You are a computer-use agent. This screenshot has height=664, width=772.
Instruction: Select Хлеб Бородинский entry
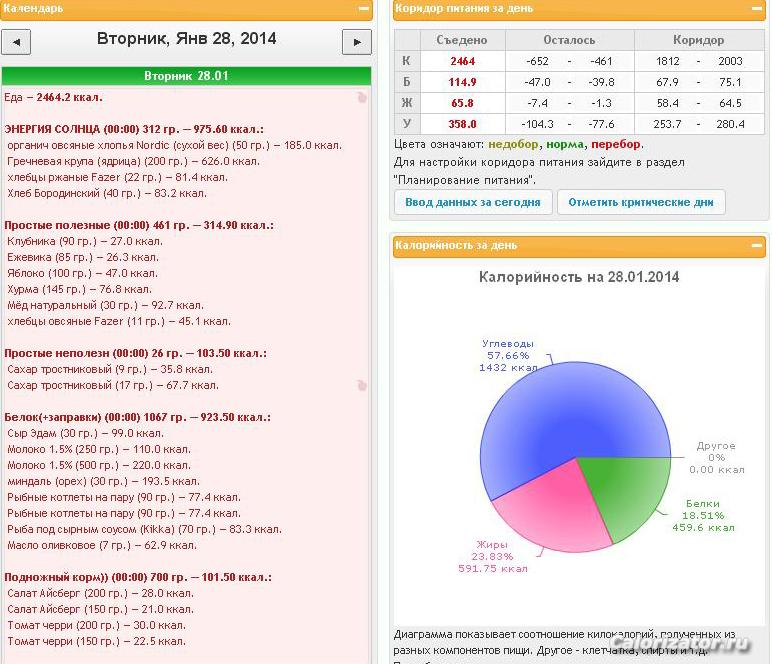pyautogui.click(x=107, y=193)
